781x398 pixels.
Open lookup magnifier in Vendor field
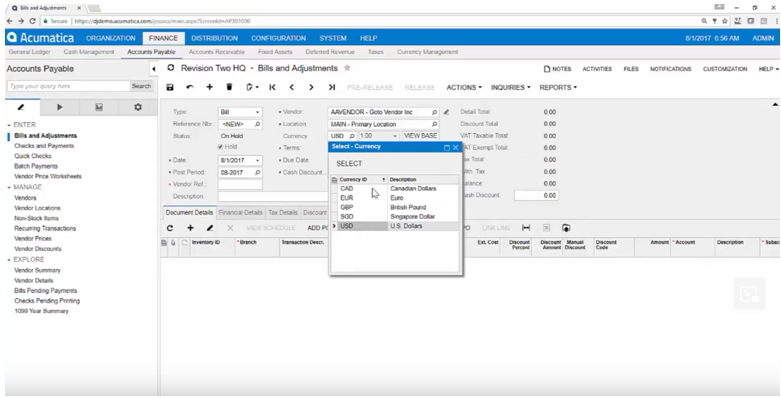click(434, 112)
